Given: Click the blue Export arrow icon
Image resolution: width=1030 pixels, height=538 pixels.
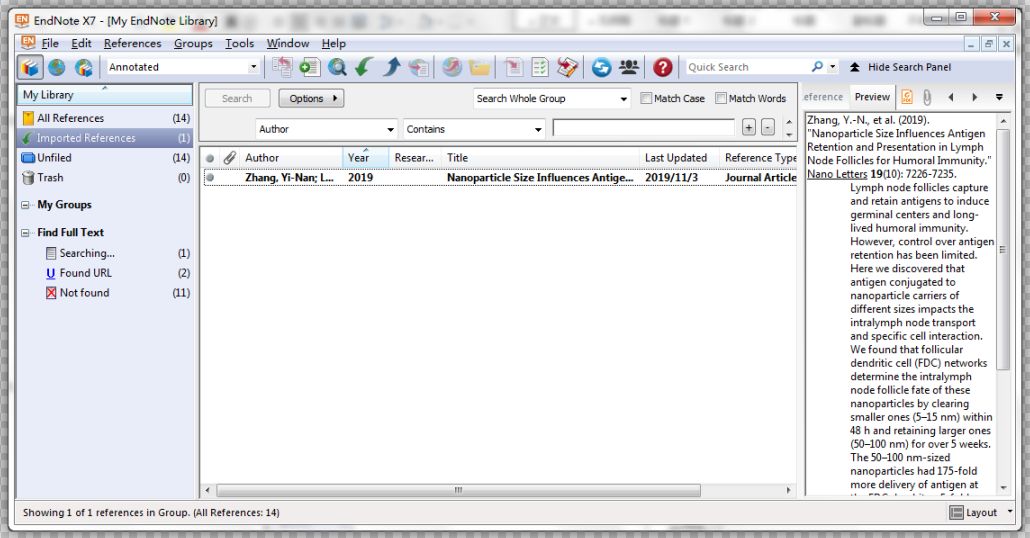Looking at the screenshot, I should tap(392, 67).
